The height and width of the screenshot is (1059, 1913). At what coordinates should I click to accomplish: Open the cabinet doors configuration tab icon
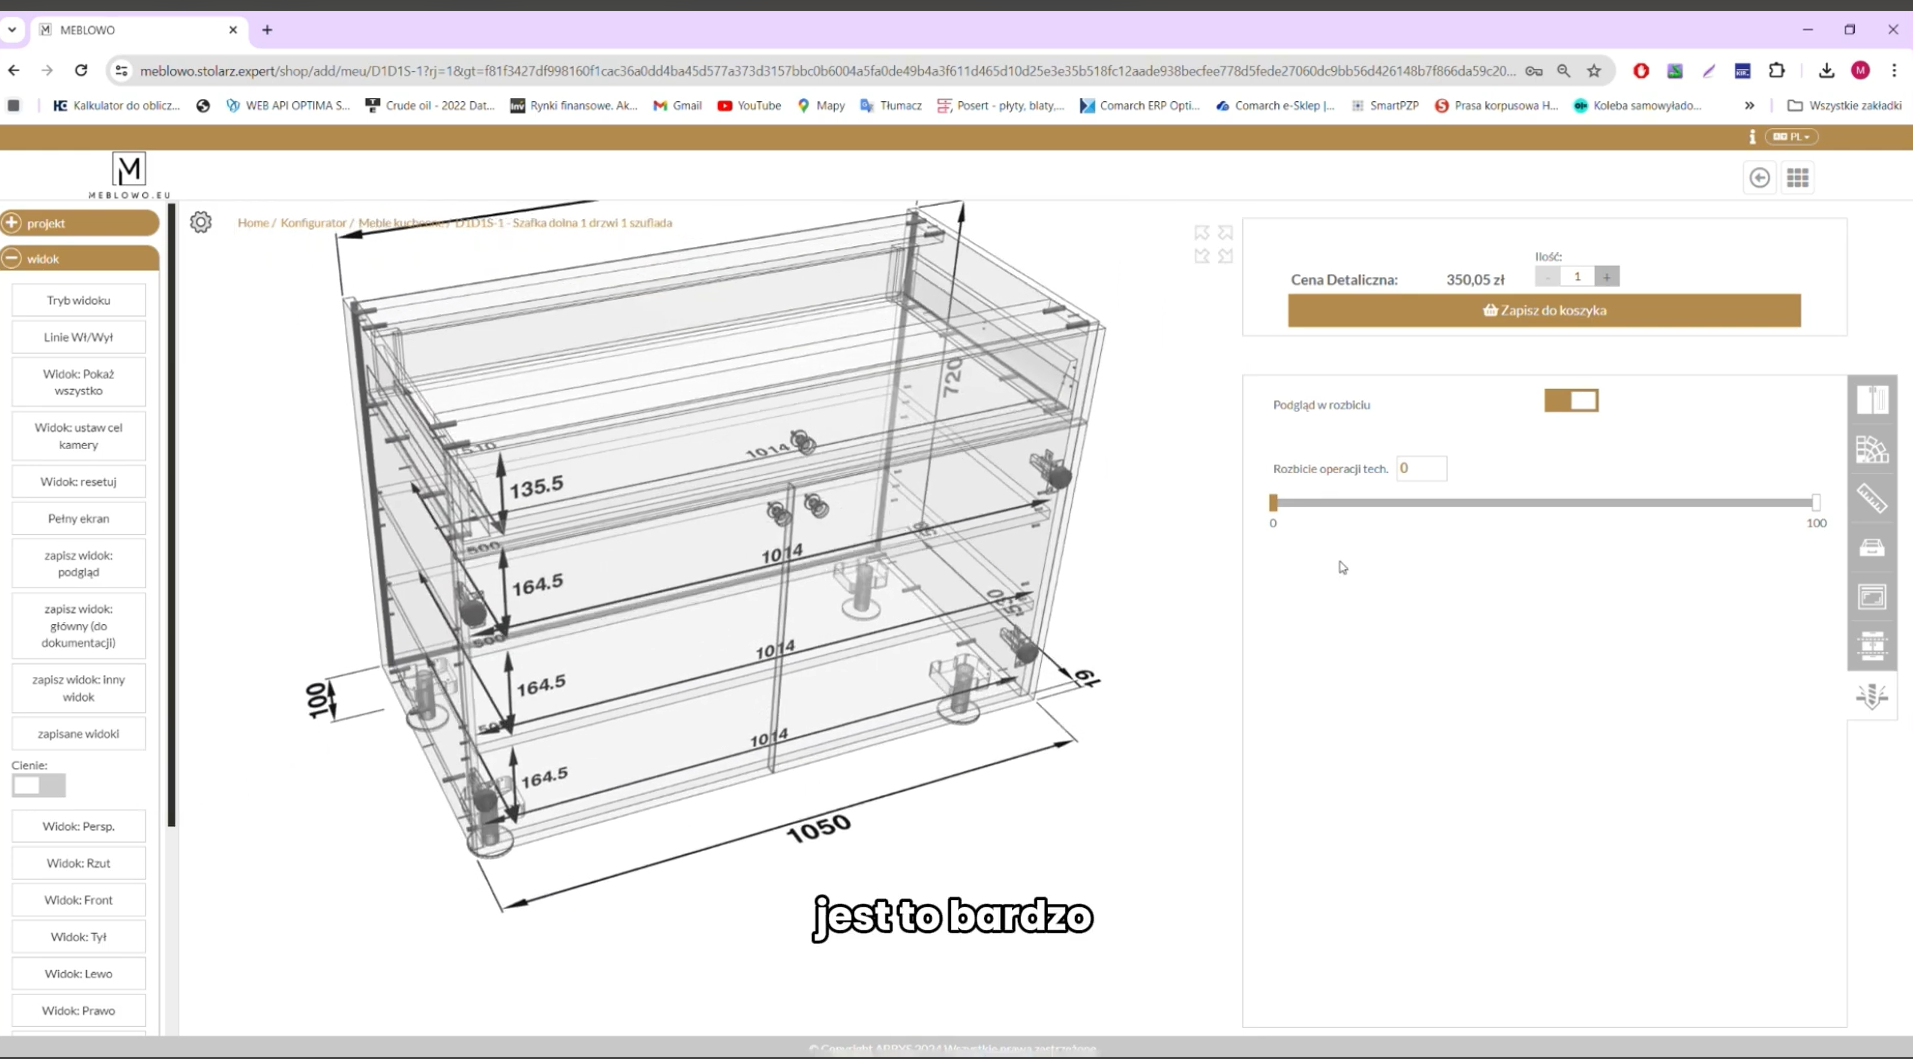tap(1872, 400)
